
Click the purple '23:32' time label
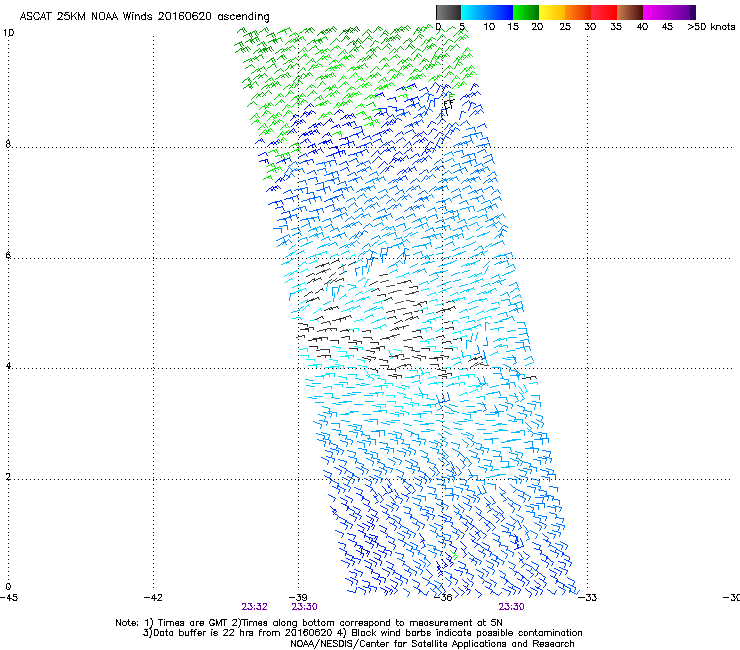pyautogui.click(x=255, y=607)
